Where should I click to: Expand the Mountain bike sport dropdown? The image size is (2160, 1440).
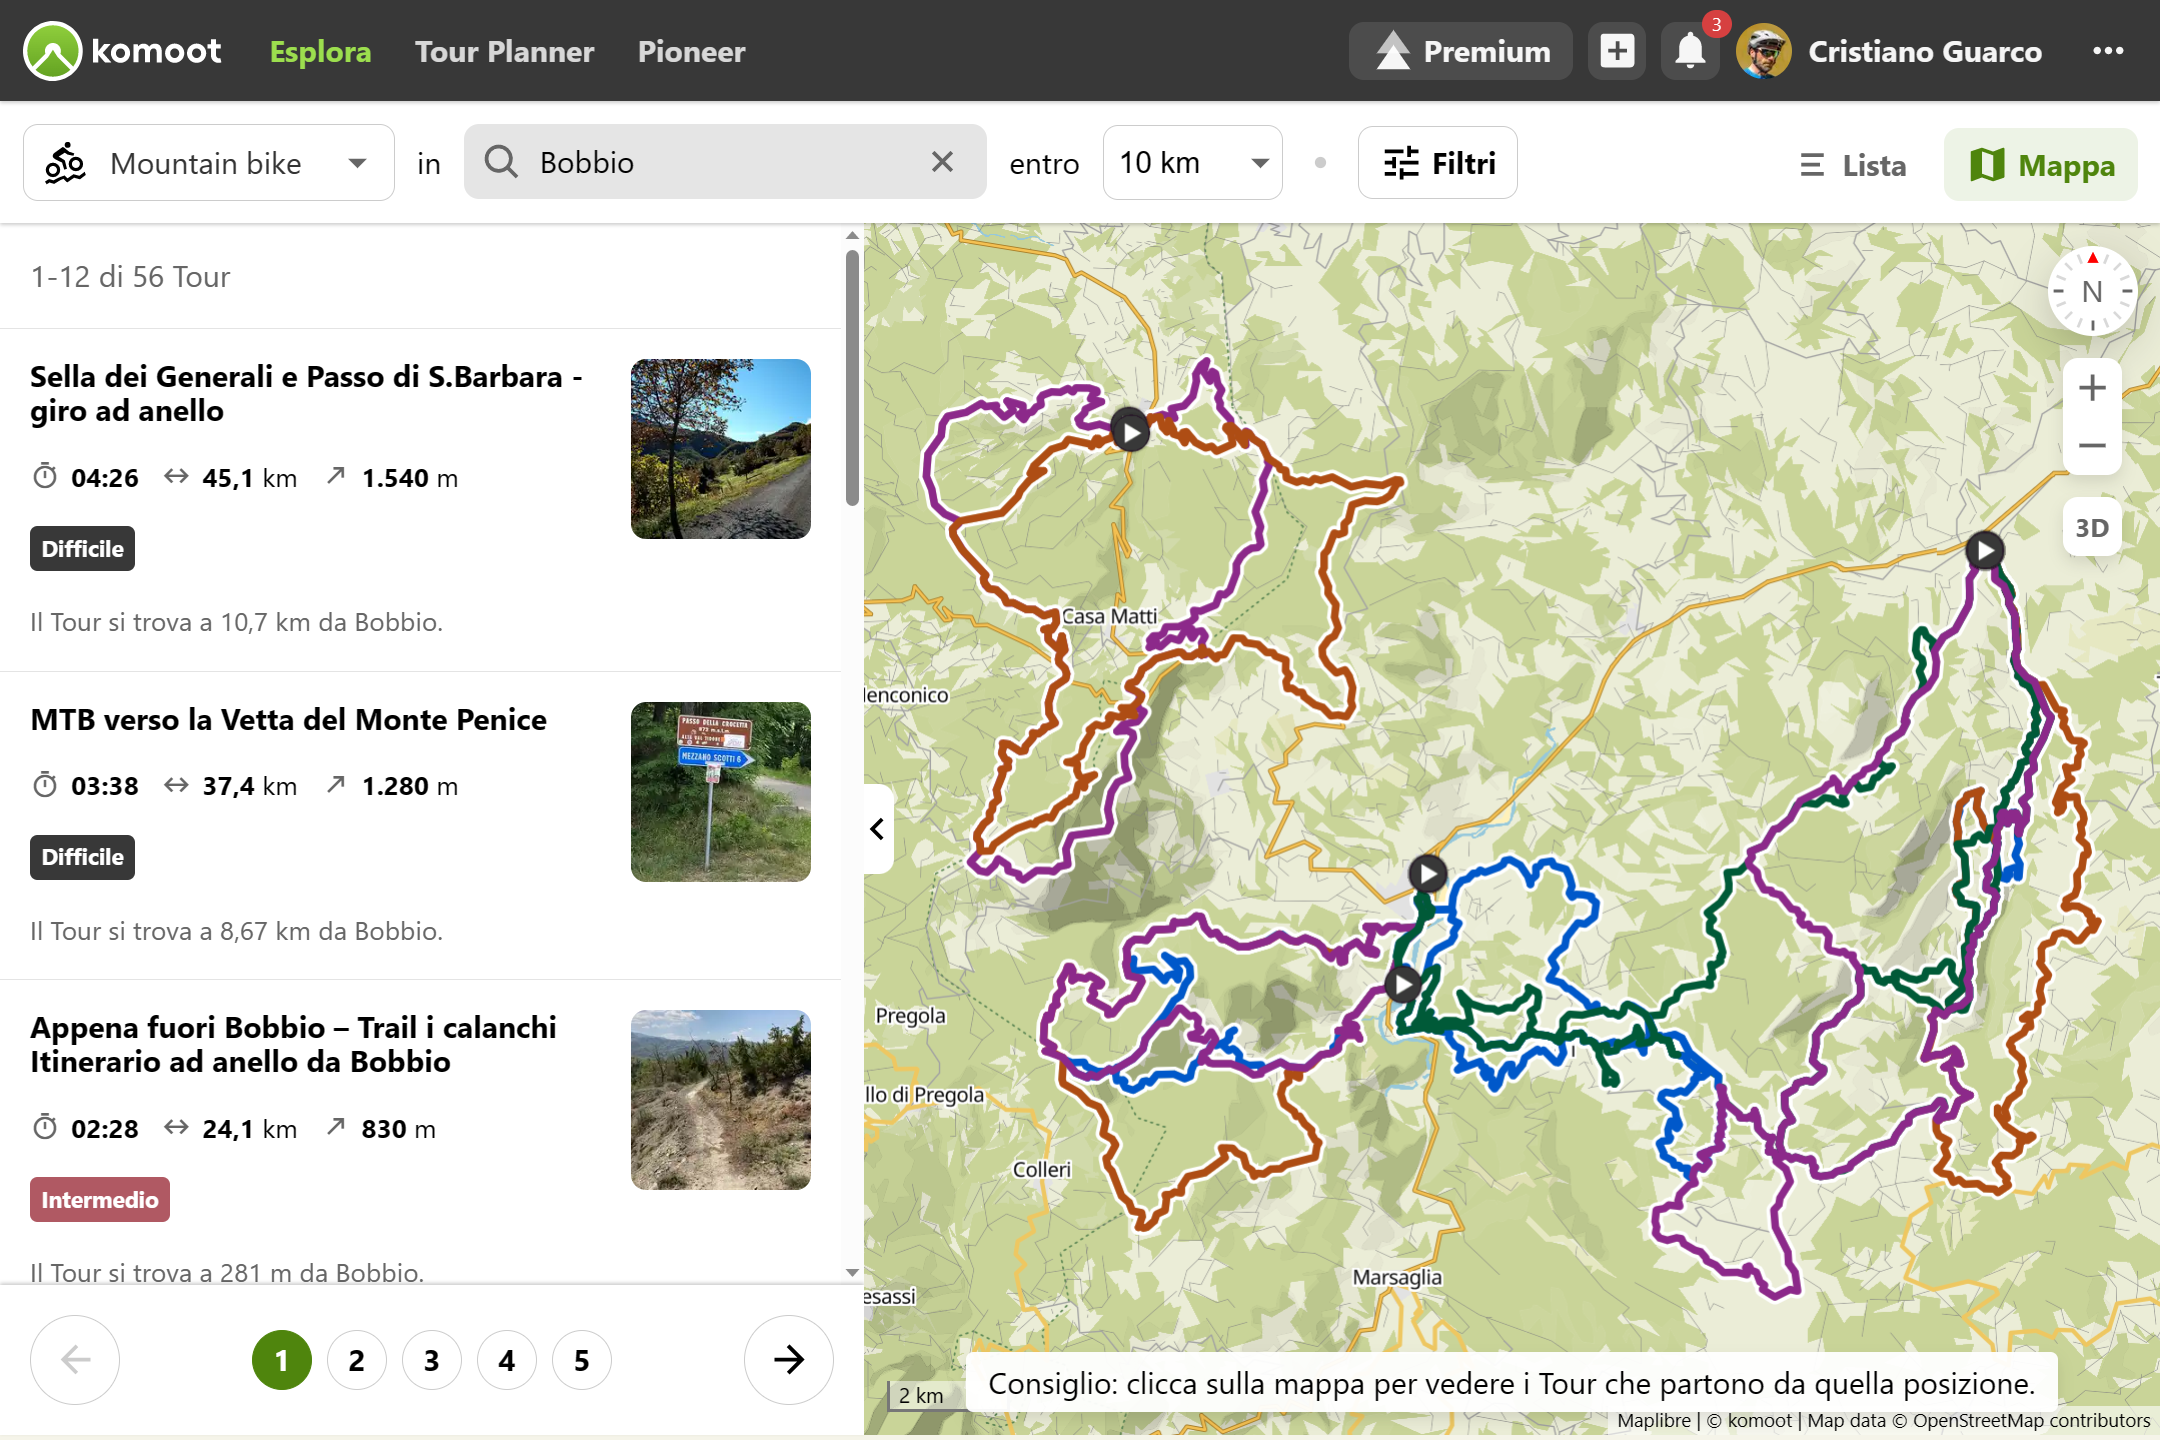pos(208,163)
